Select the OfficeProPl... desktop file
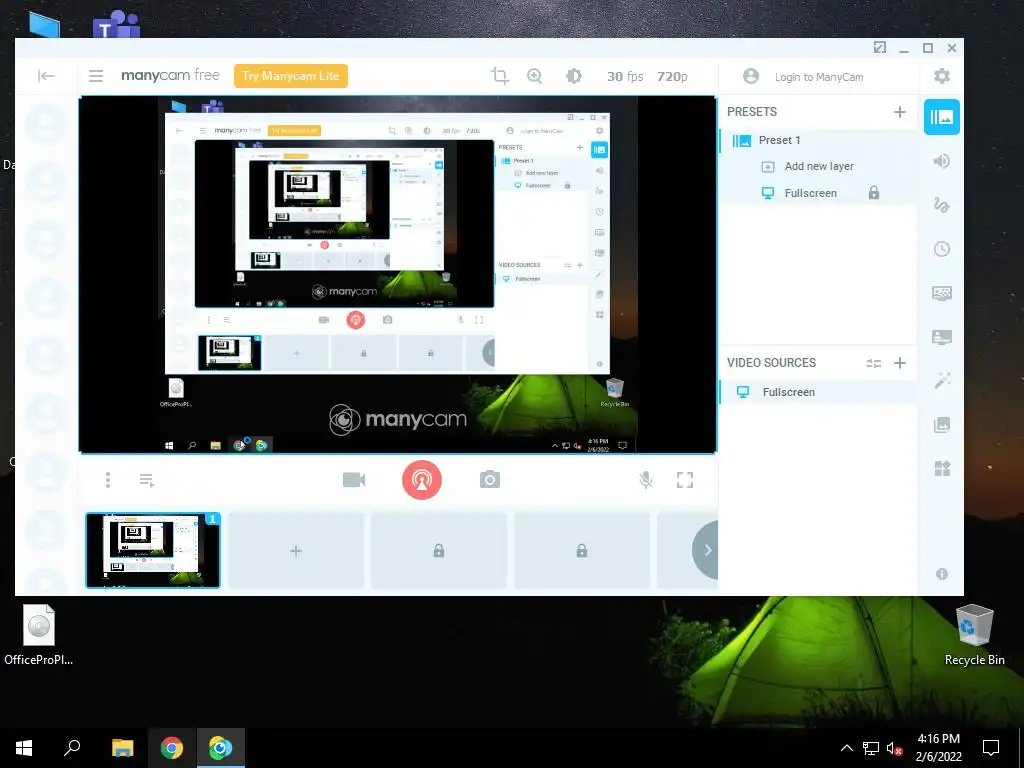The image size is (1024, 768). 39,635
